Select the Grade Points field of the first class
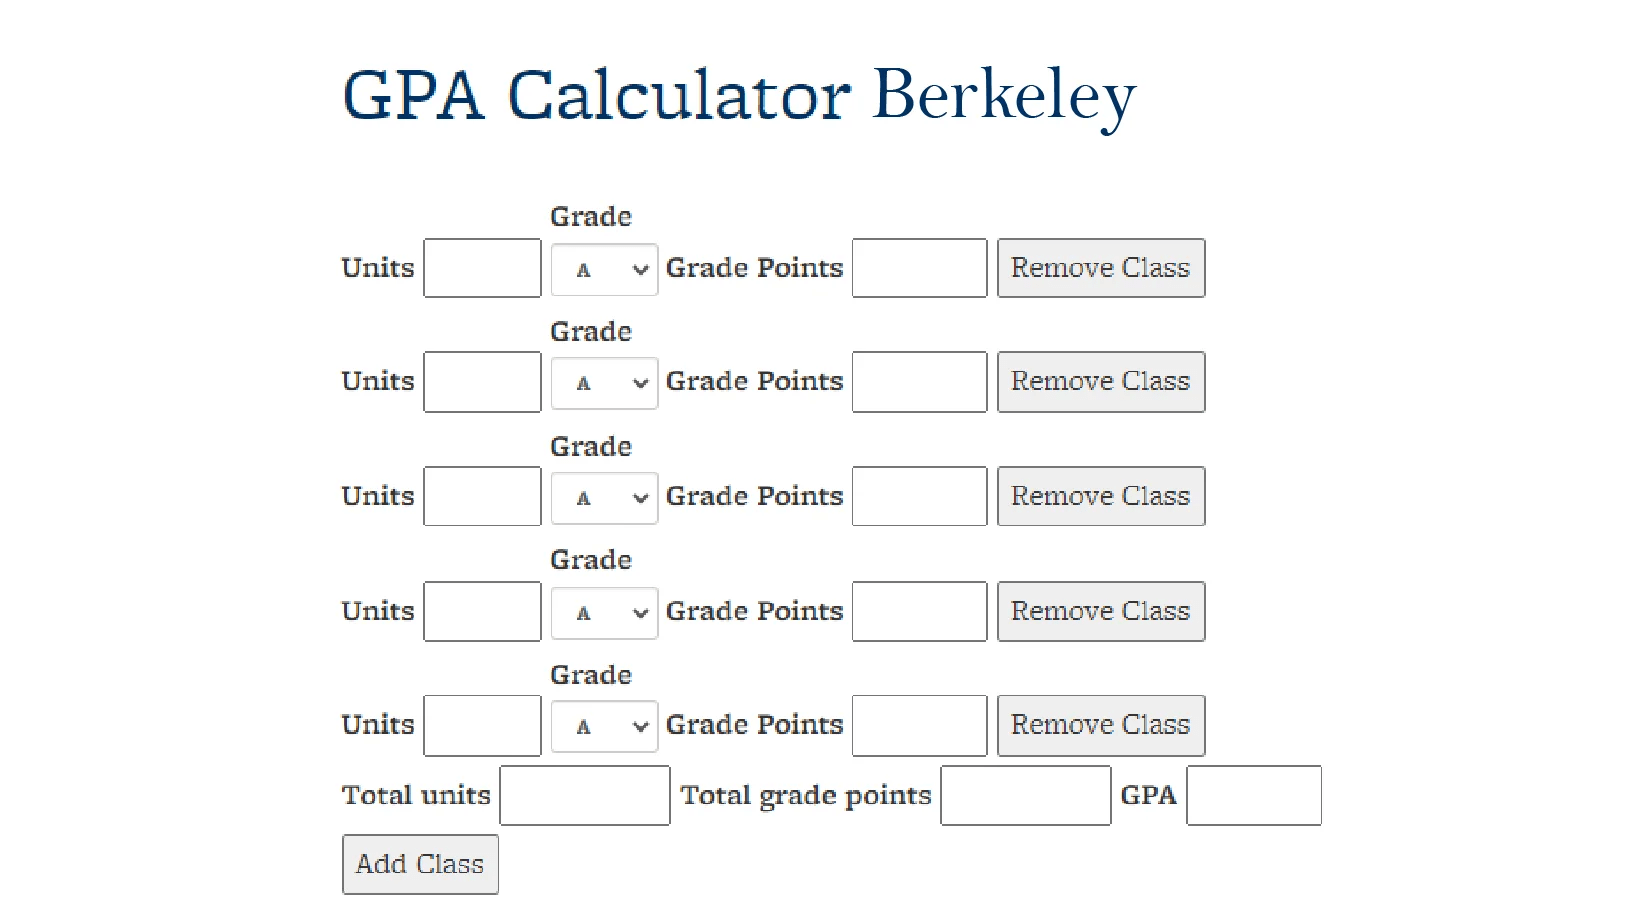 [x=918, y=268]
